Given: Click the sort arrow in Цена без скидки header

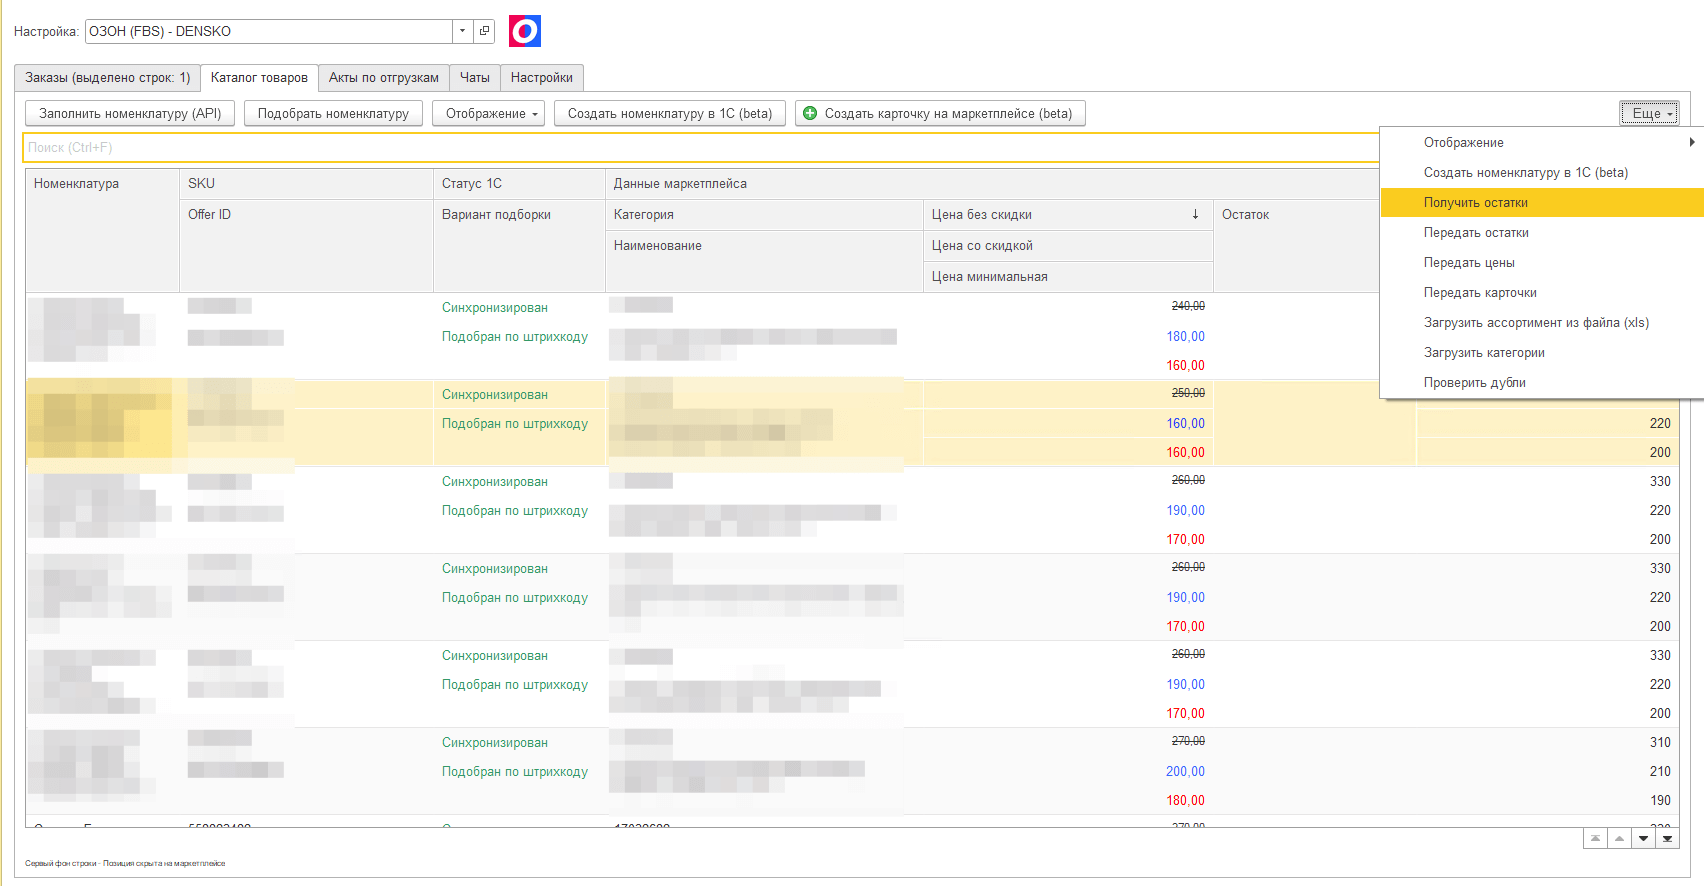Looking at the screenshot, I should 1195,214.
